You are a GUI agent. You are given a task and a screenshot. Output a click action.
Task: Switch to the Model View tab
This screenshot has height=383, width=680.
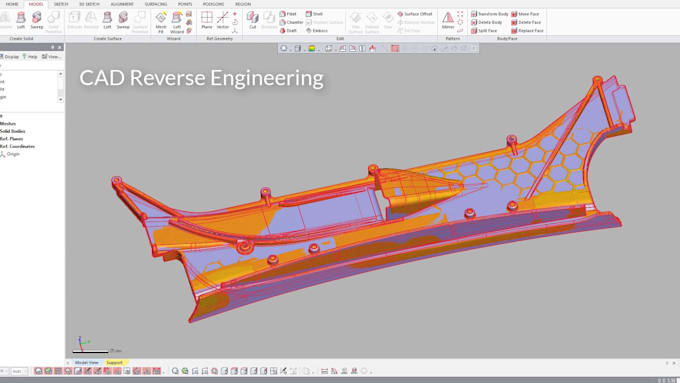coord(87,362)
